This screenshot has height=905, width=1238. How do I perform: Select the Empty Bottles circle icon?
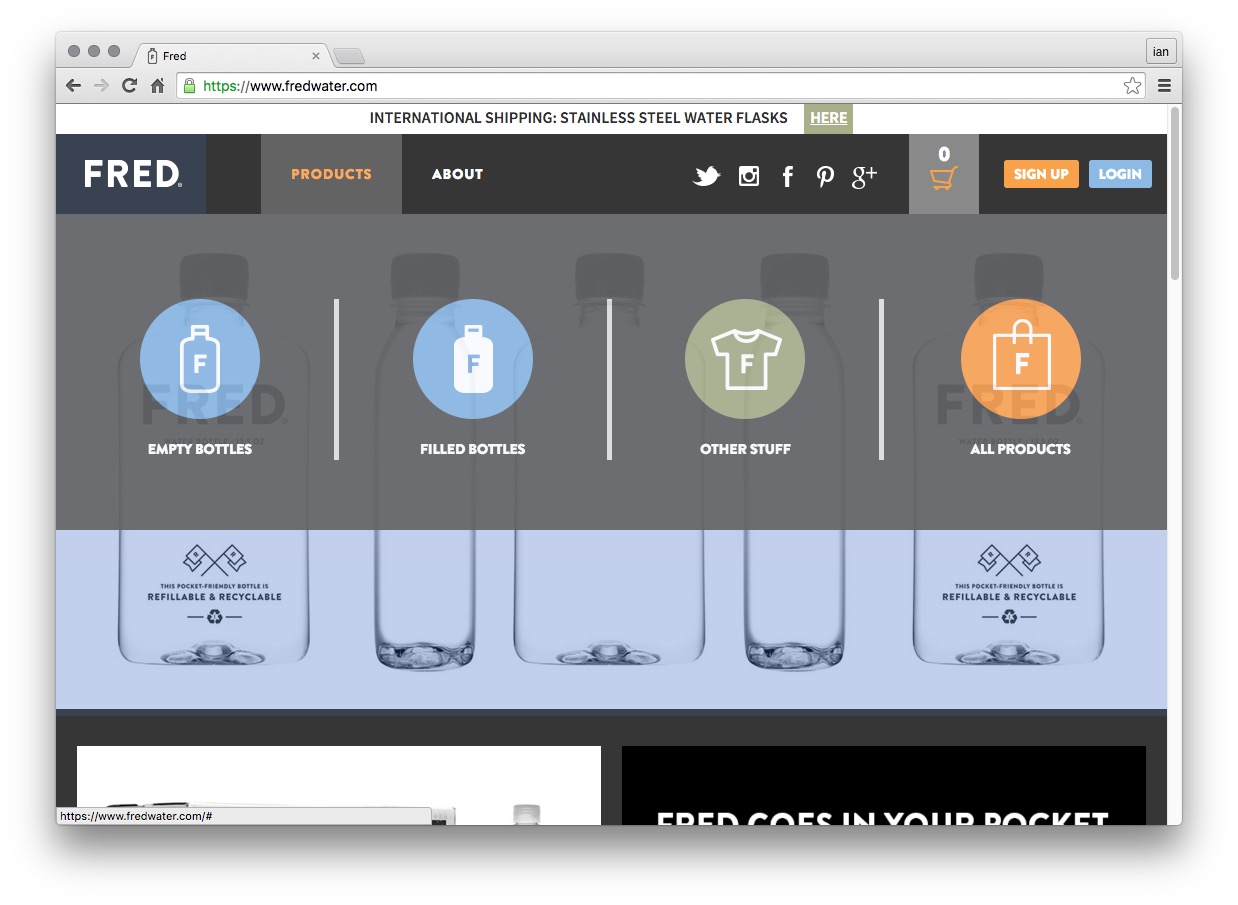(200, 359)
